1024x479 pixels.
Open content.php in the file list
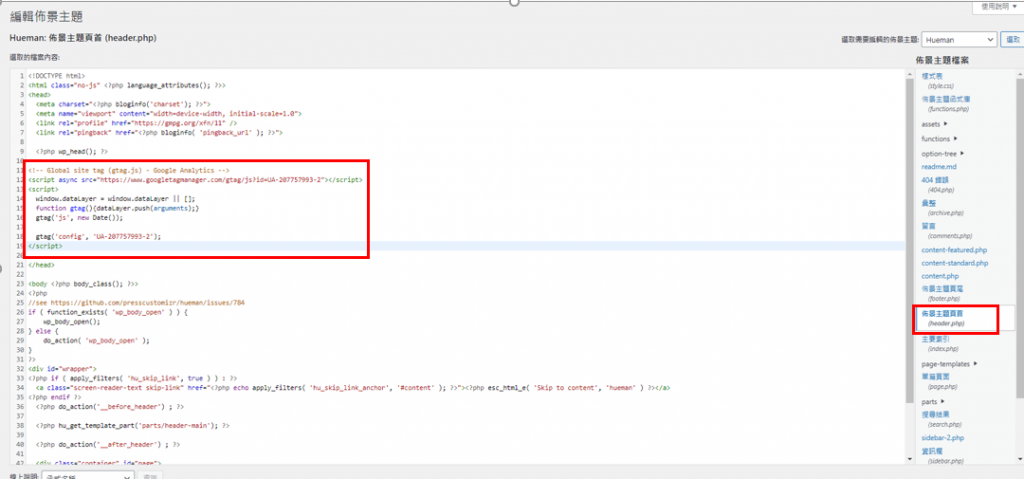(x=940, y=276)
